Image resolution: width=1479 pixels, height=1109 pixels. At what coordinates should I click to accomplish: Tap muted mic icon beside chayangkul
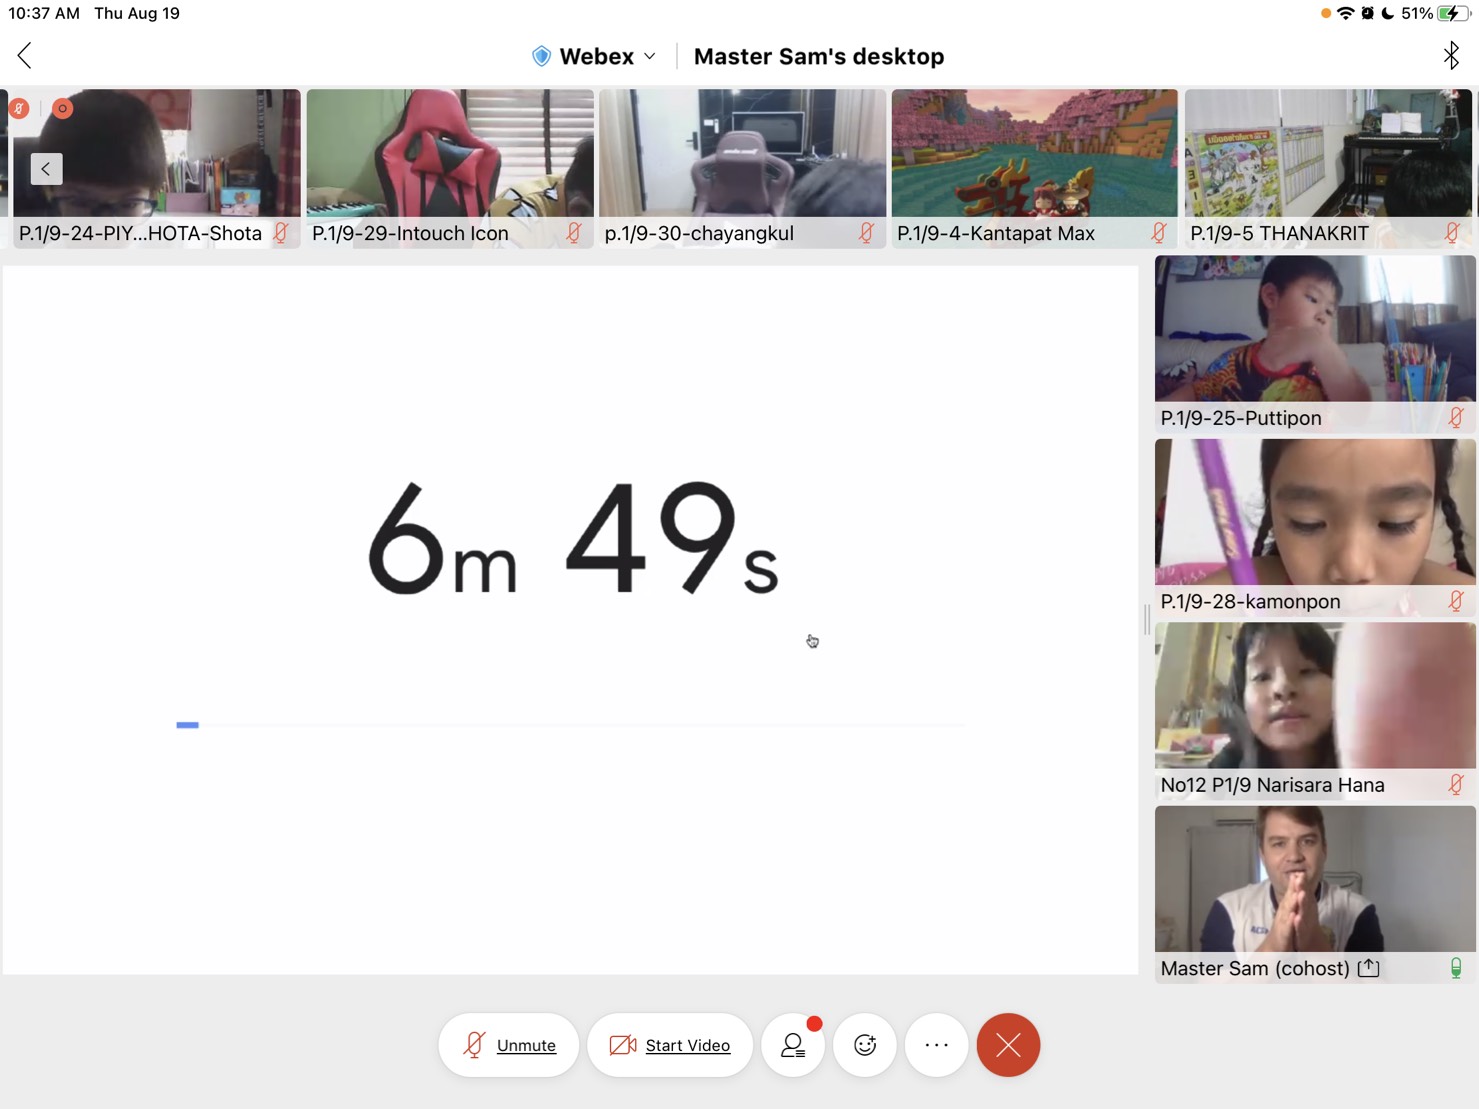pyautogui.click(x=866, y=233)
